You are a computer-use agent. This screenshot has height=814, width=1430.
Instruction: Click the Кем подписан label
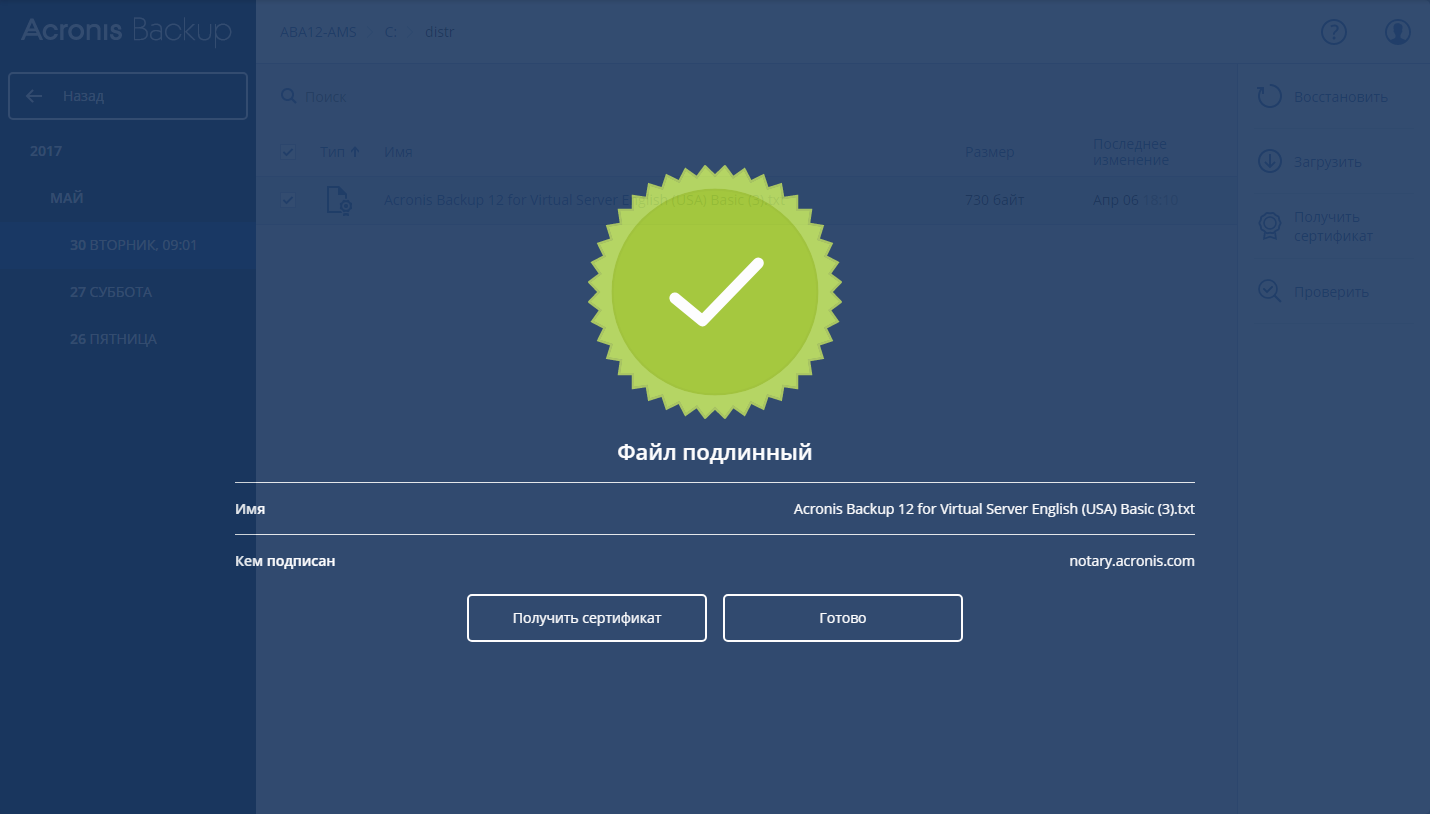285,561
